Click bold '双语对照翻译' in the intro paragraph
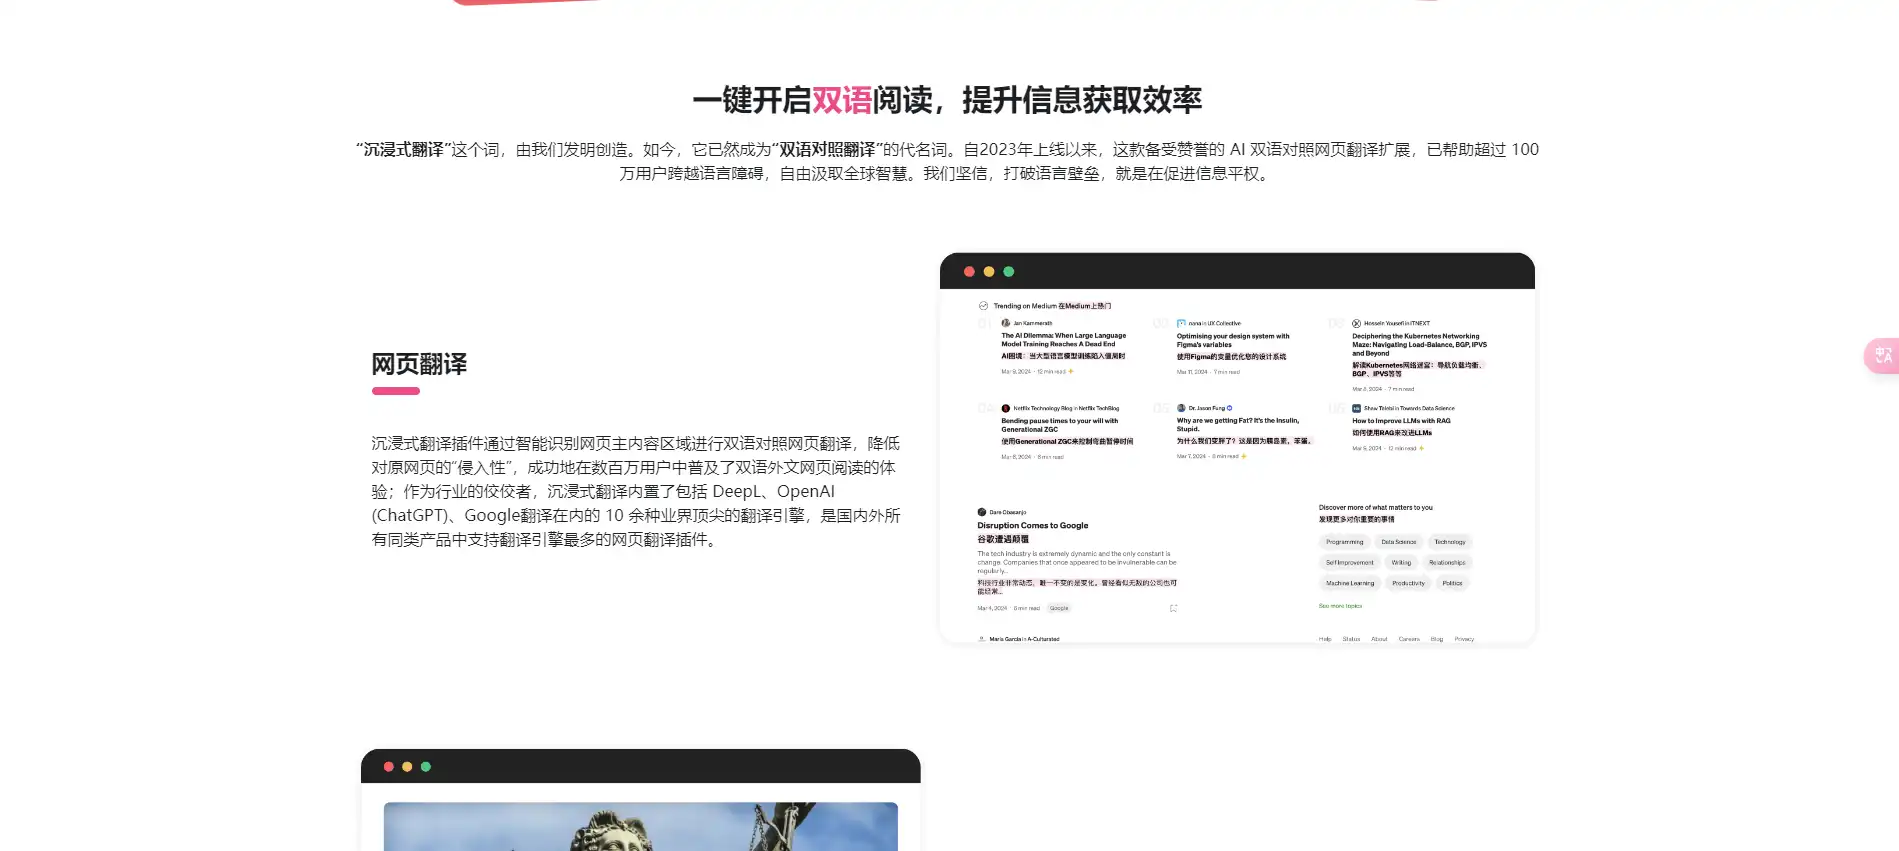The width and height of the screenshot is (1899, 851). pos(827,149)
